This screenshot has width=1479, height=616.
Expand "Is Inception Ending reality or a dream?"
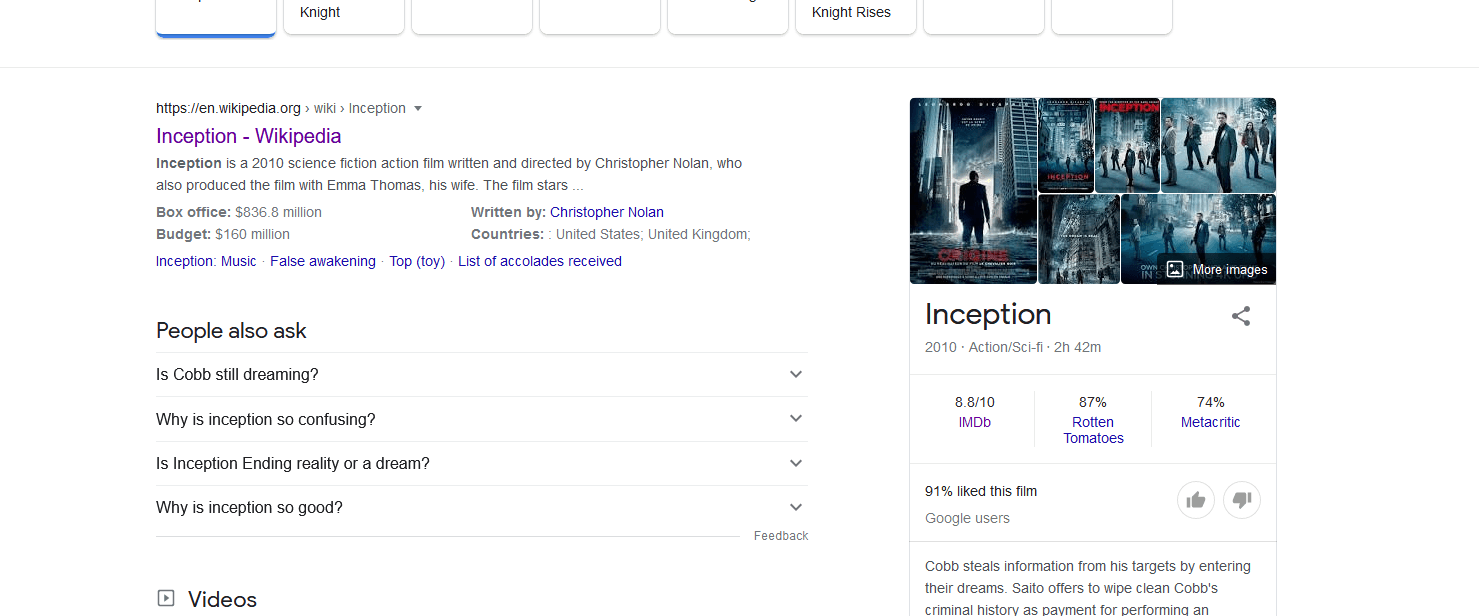[x=482, y=463]
